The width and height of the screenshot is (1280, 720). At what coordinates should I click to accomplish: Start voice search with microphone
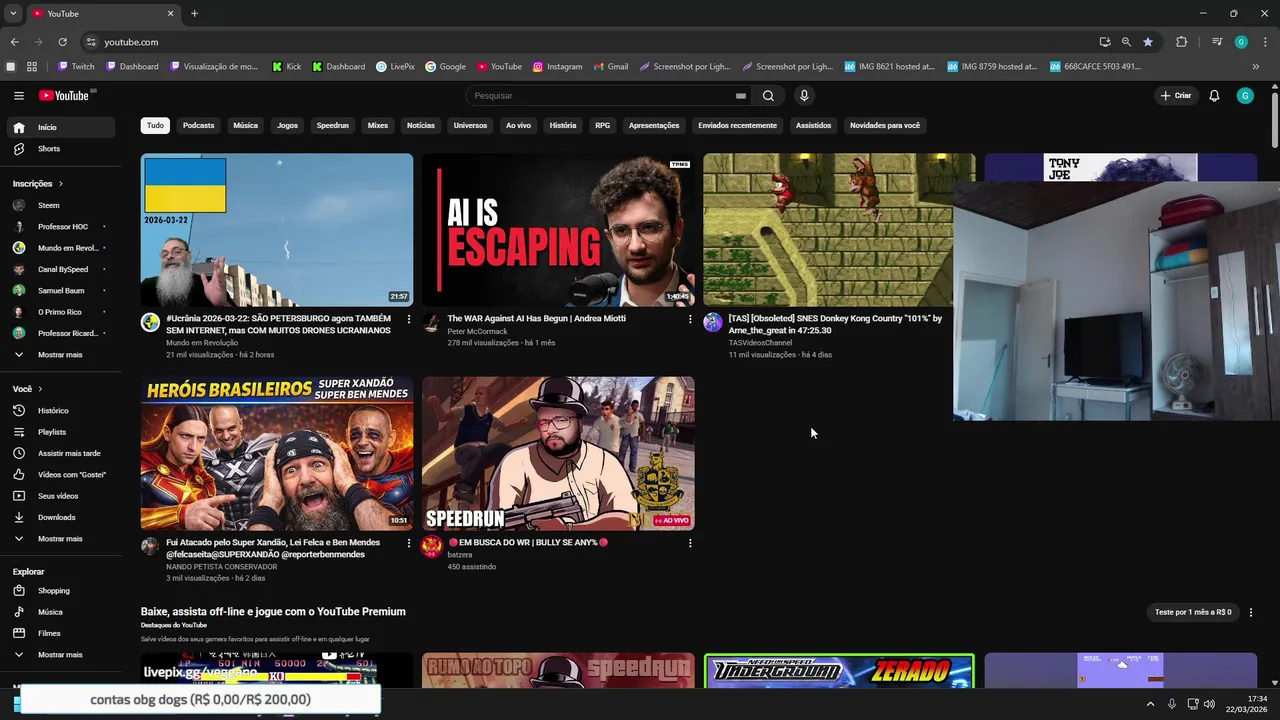804,96
